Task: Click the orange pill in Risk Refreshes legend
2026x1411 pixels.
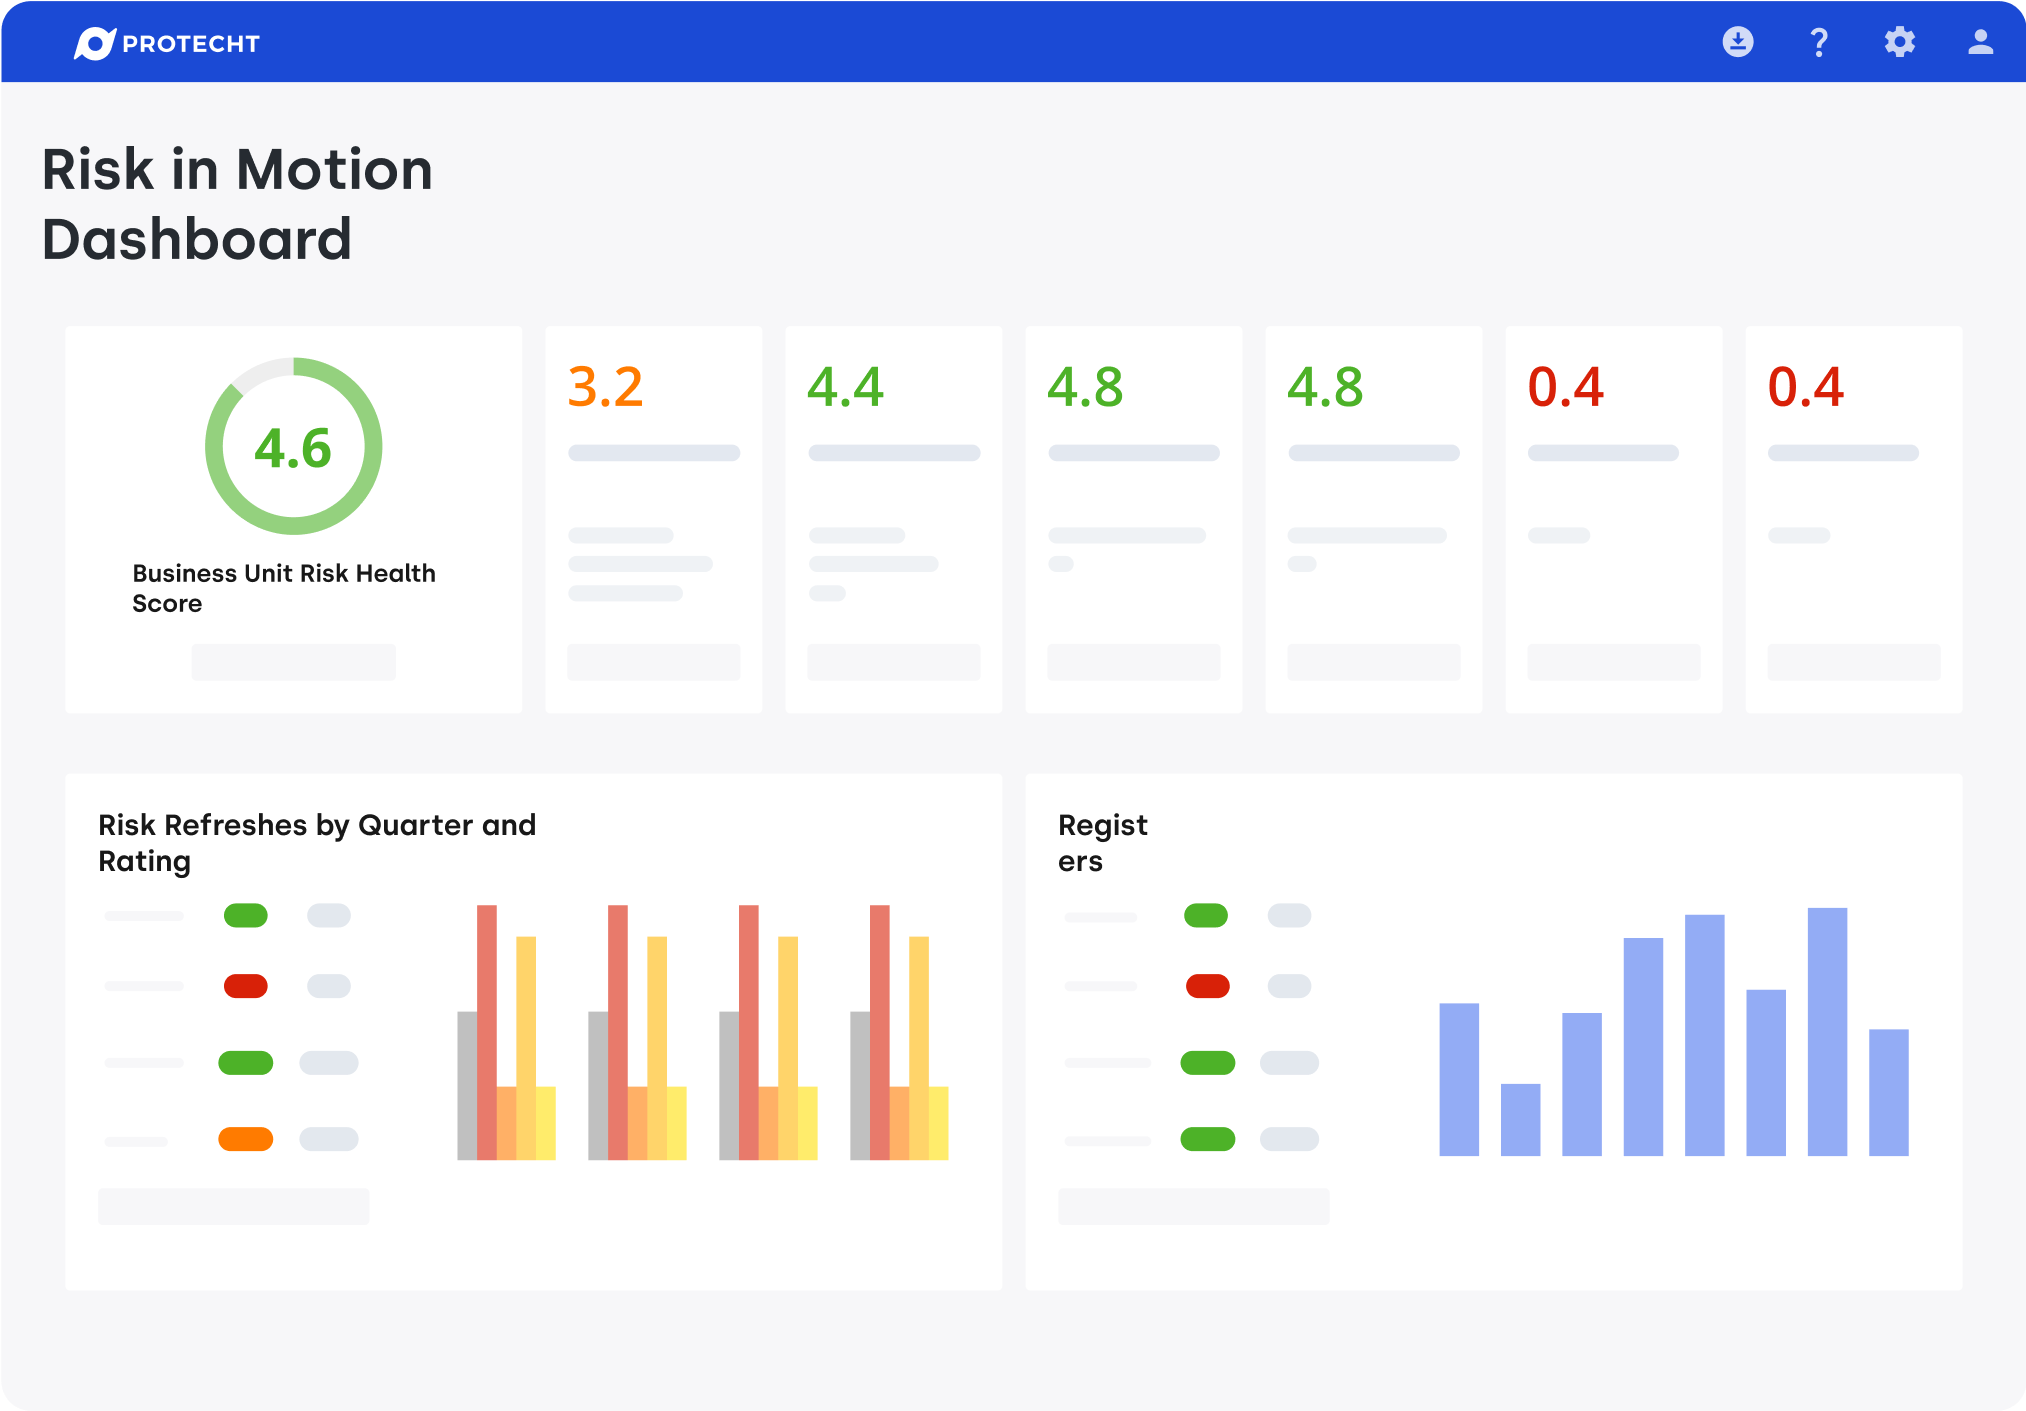Action: pos(245,1139)
